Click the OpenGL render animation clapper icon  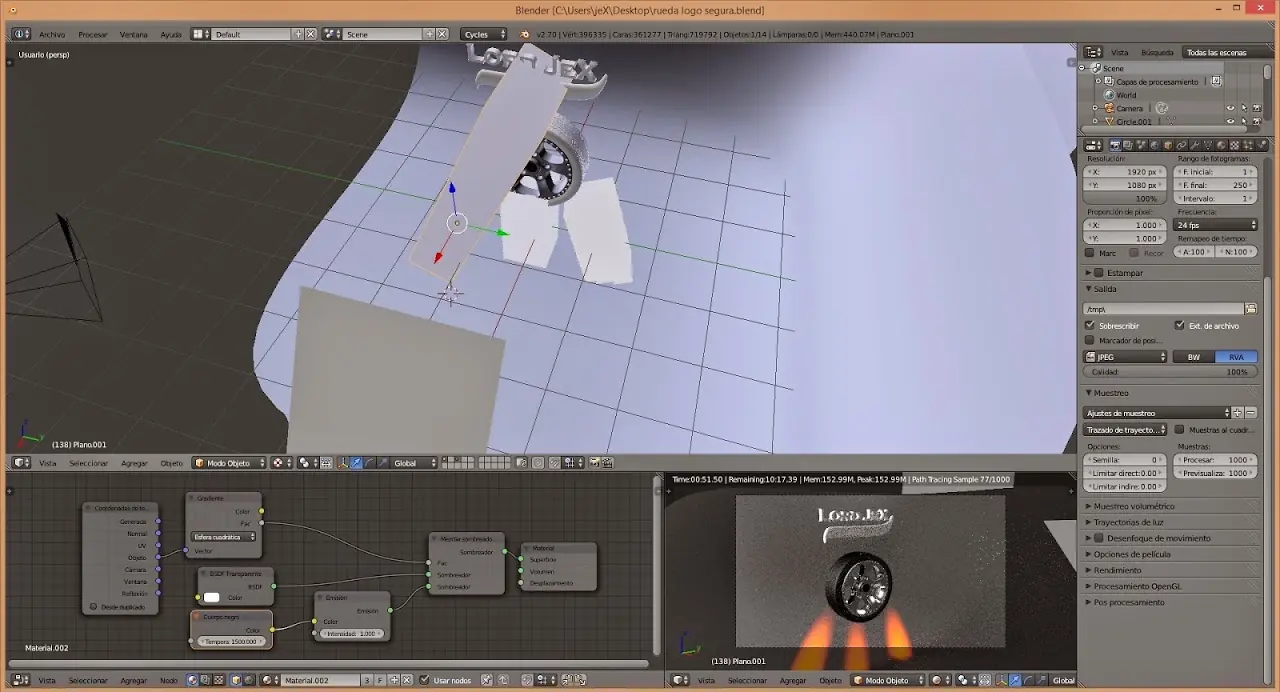point(607,463)
